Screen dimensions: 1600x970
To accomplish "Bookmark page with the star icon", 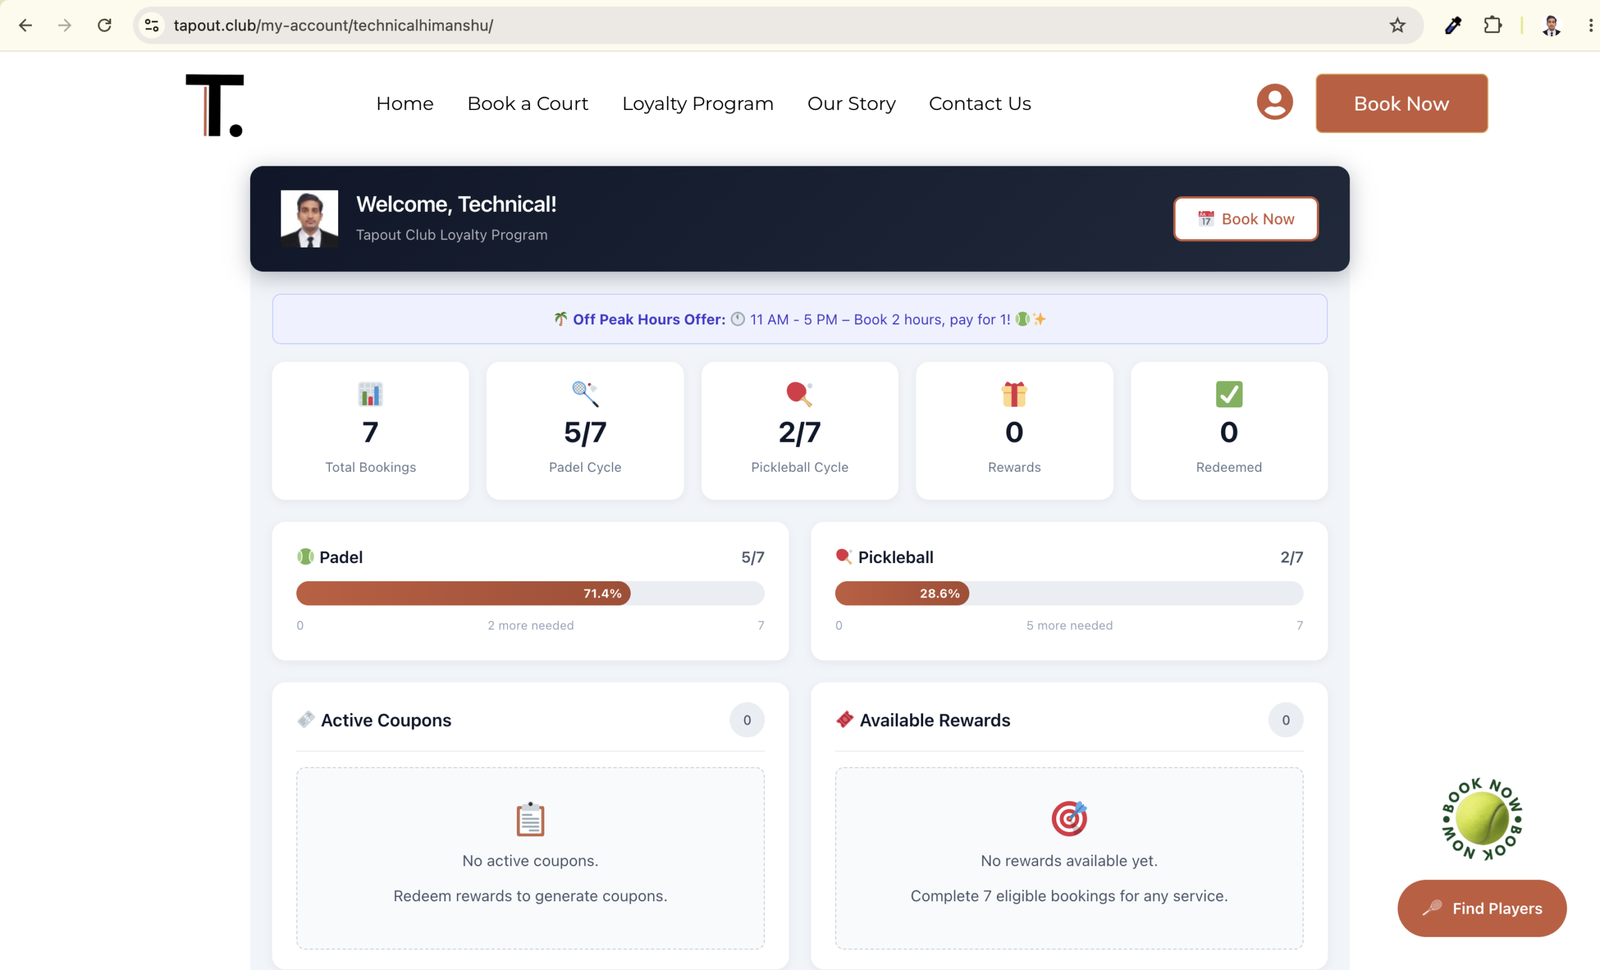I will tap(1397, 25).
